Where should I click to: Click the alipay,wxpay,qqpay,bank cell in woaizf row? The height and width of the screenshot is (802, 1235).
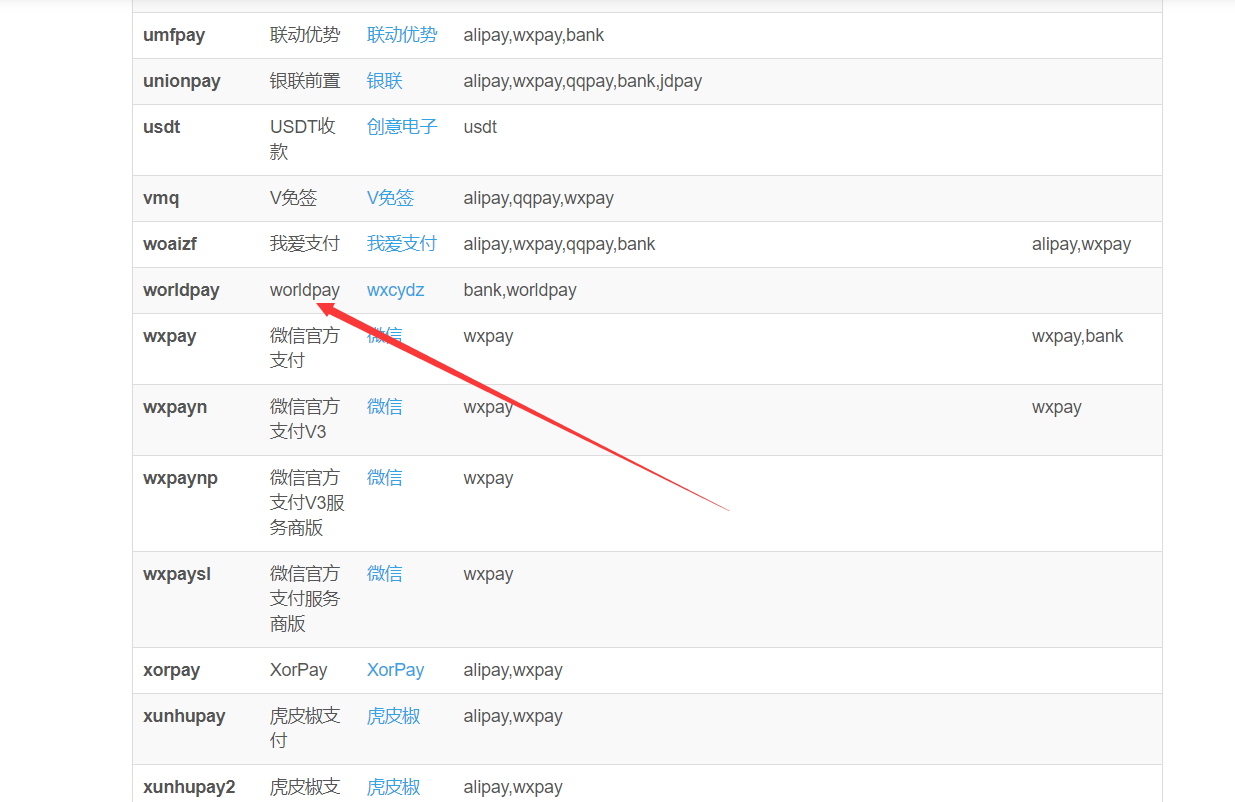point(560,244)
